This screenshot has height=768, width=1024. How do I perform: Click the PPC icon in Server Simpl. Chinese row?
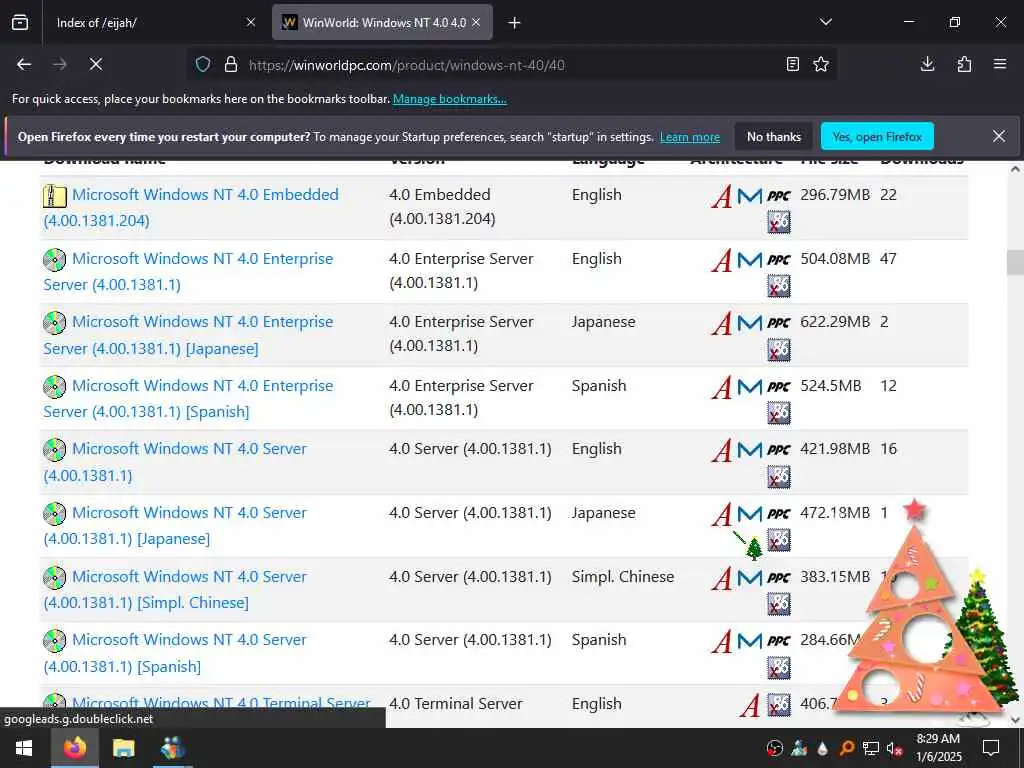778,578
